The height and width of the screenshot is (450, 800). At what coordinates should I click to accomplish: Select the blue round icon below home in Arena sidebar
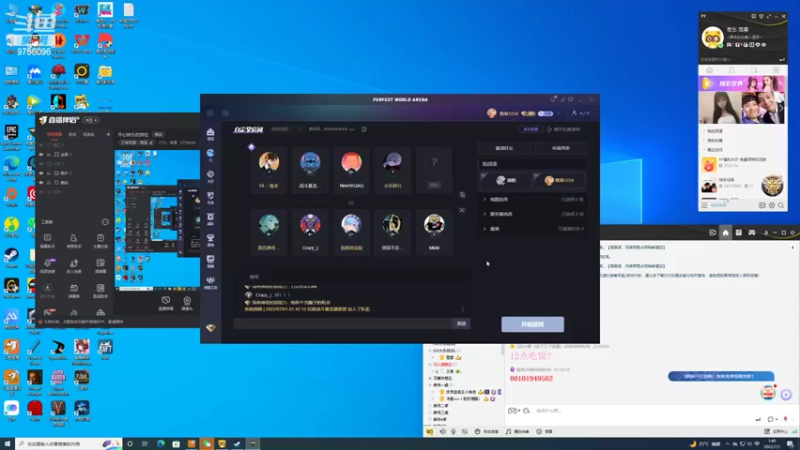pos(210,153)
